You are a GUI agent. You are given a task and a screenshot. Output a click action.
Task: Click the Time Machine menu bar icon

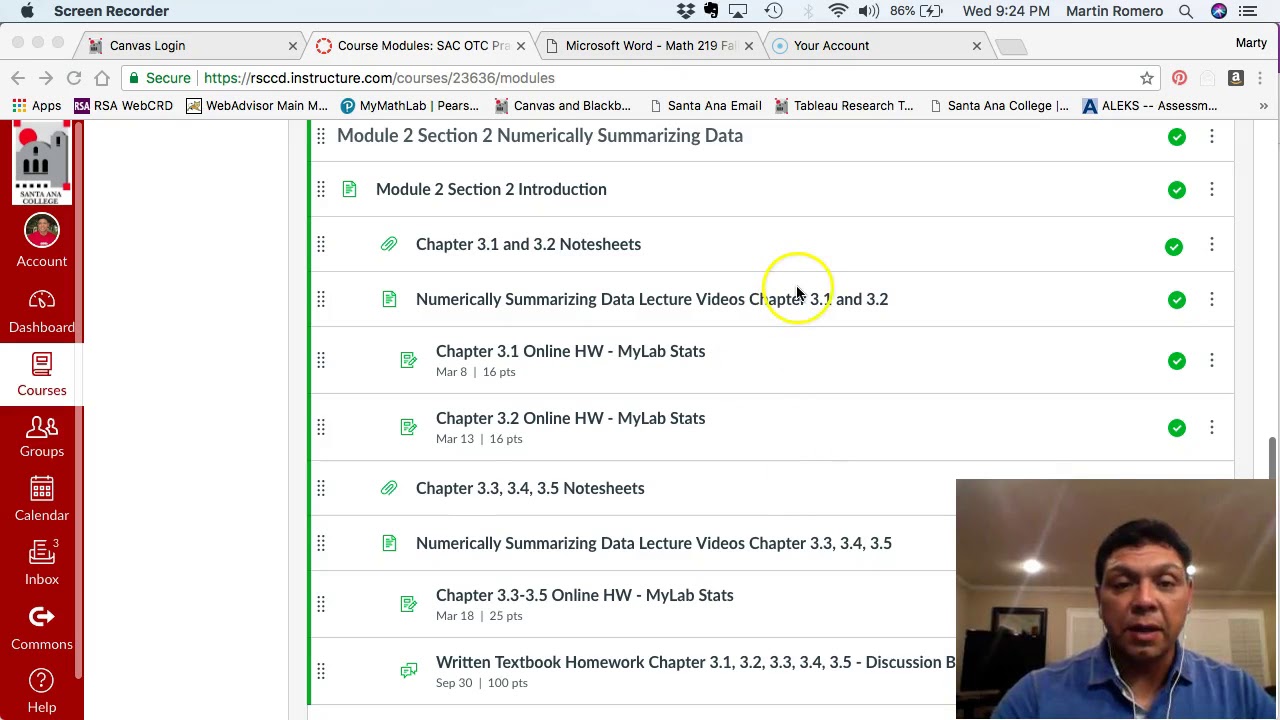pos(774,11)
